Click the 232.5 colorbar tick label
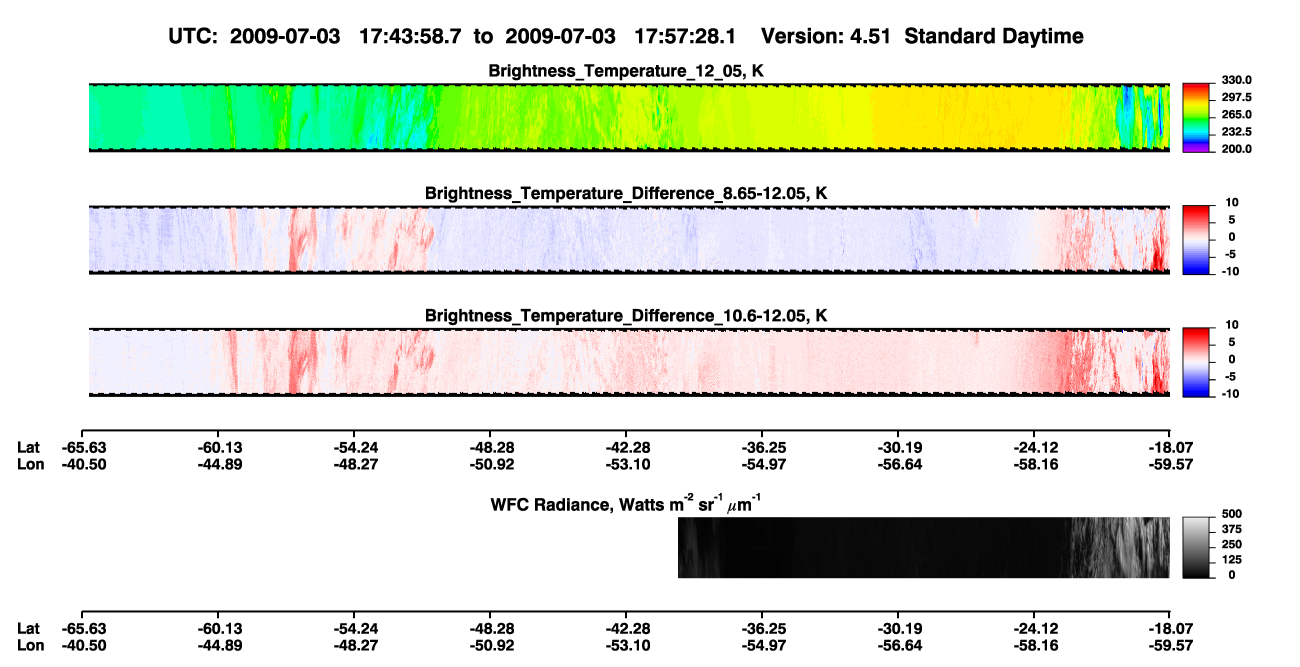Image resolution: width=1300 pixels, height=667 pixels. [1238, 131]
